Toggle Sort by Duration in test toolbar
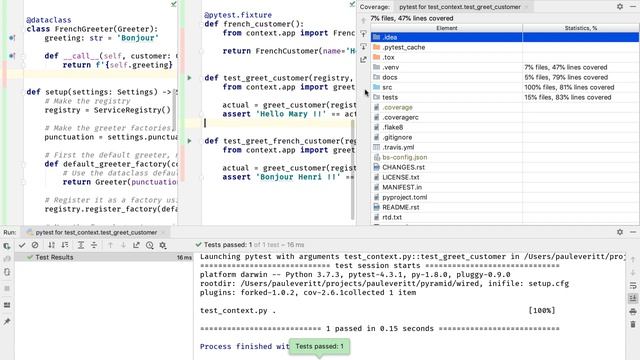This screenshot has width=640, height=360. click(64, 245)
